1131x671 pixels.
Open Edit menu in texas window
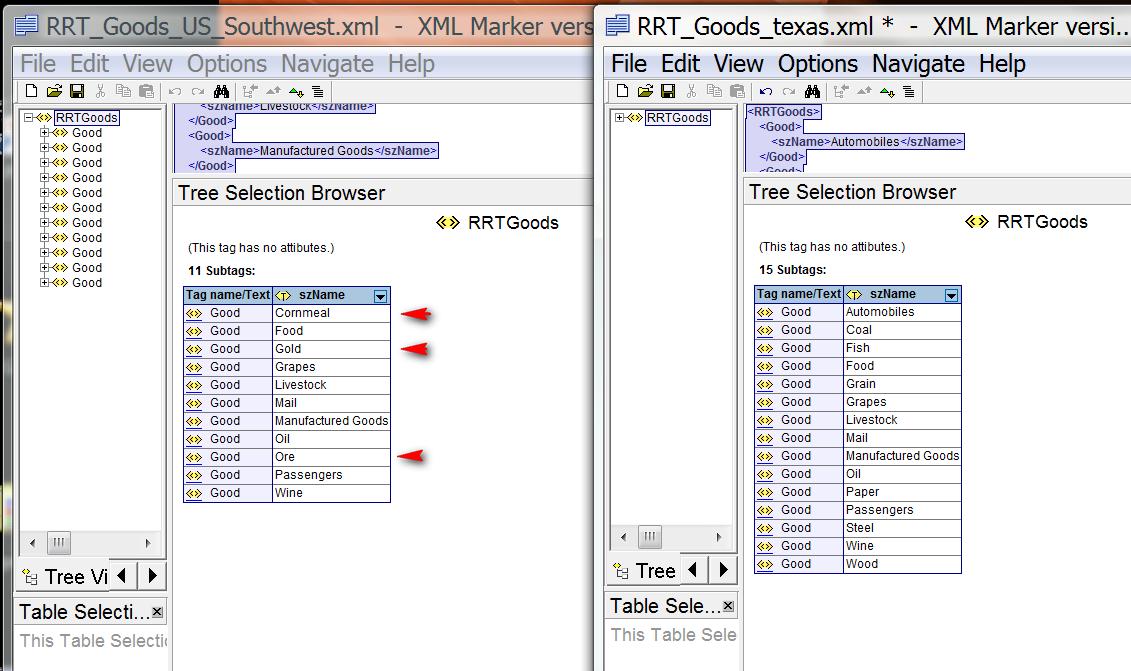(x=680, y=63)
